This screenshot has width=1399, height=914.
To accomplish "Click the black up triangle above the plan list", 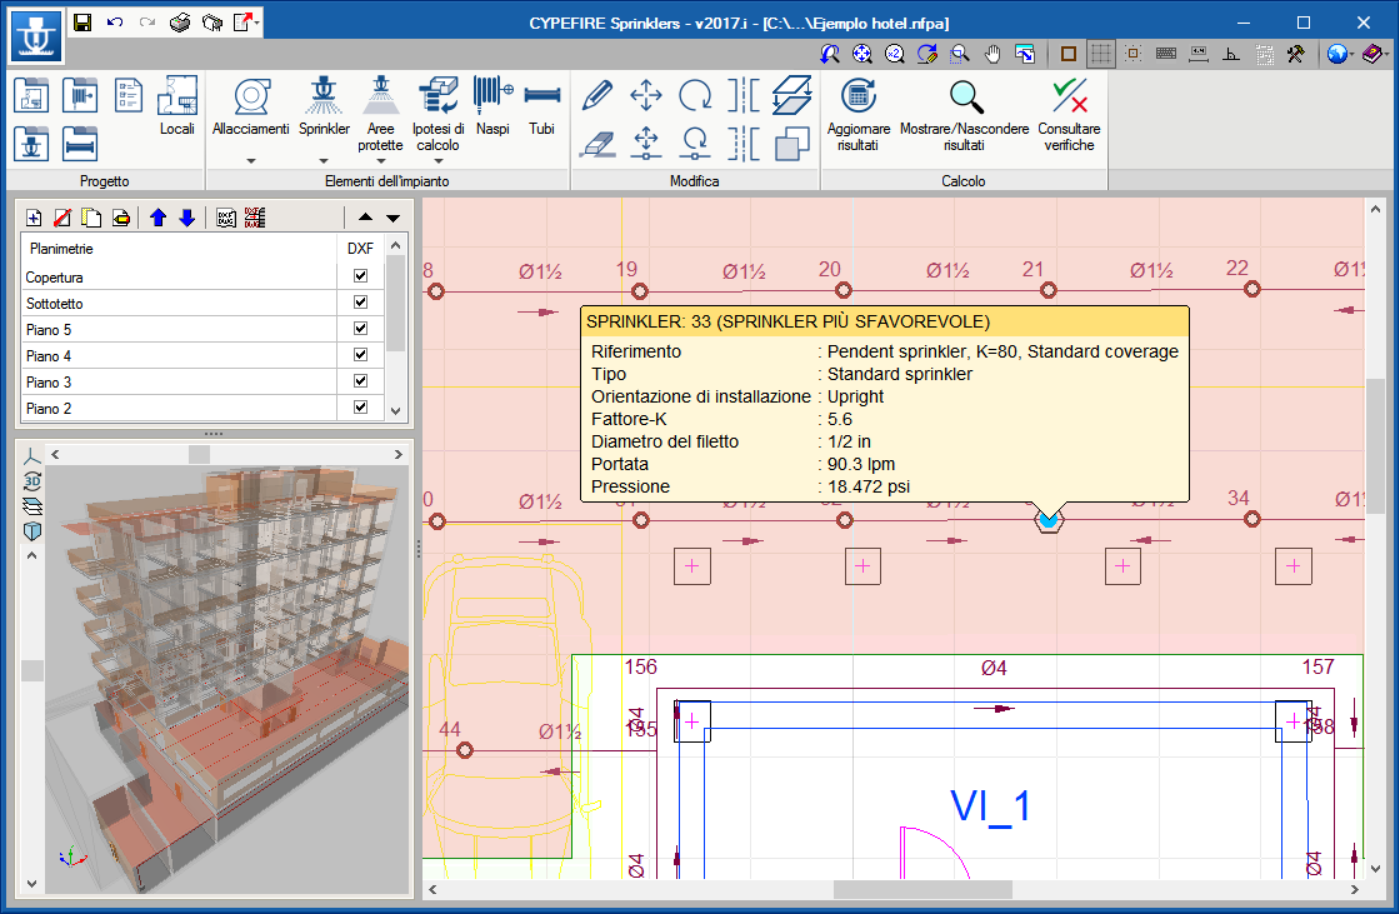I will pyautogui.click(x=366, y=217).
